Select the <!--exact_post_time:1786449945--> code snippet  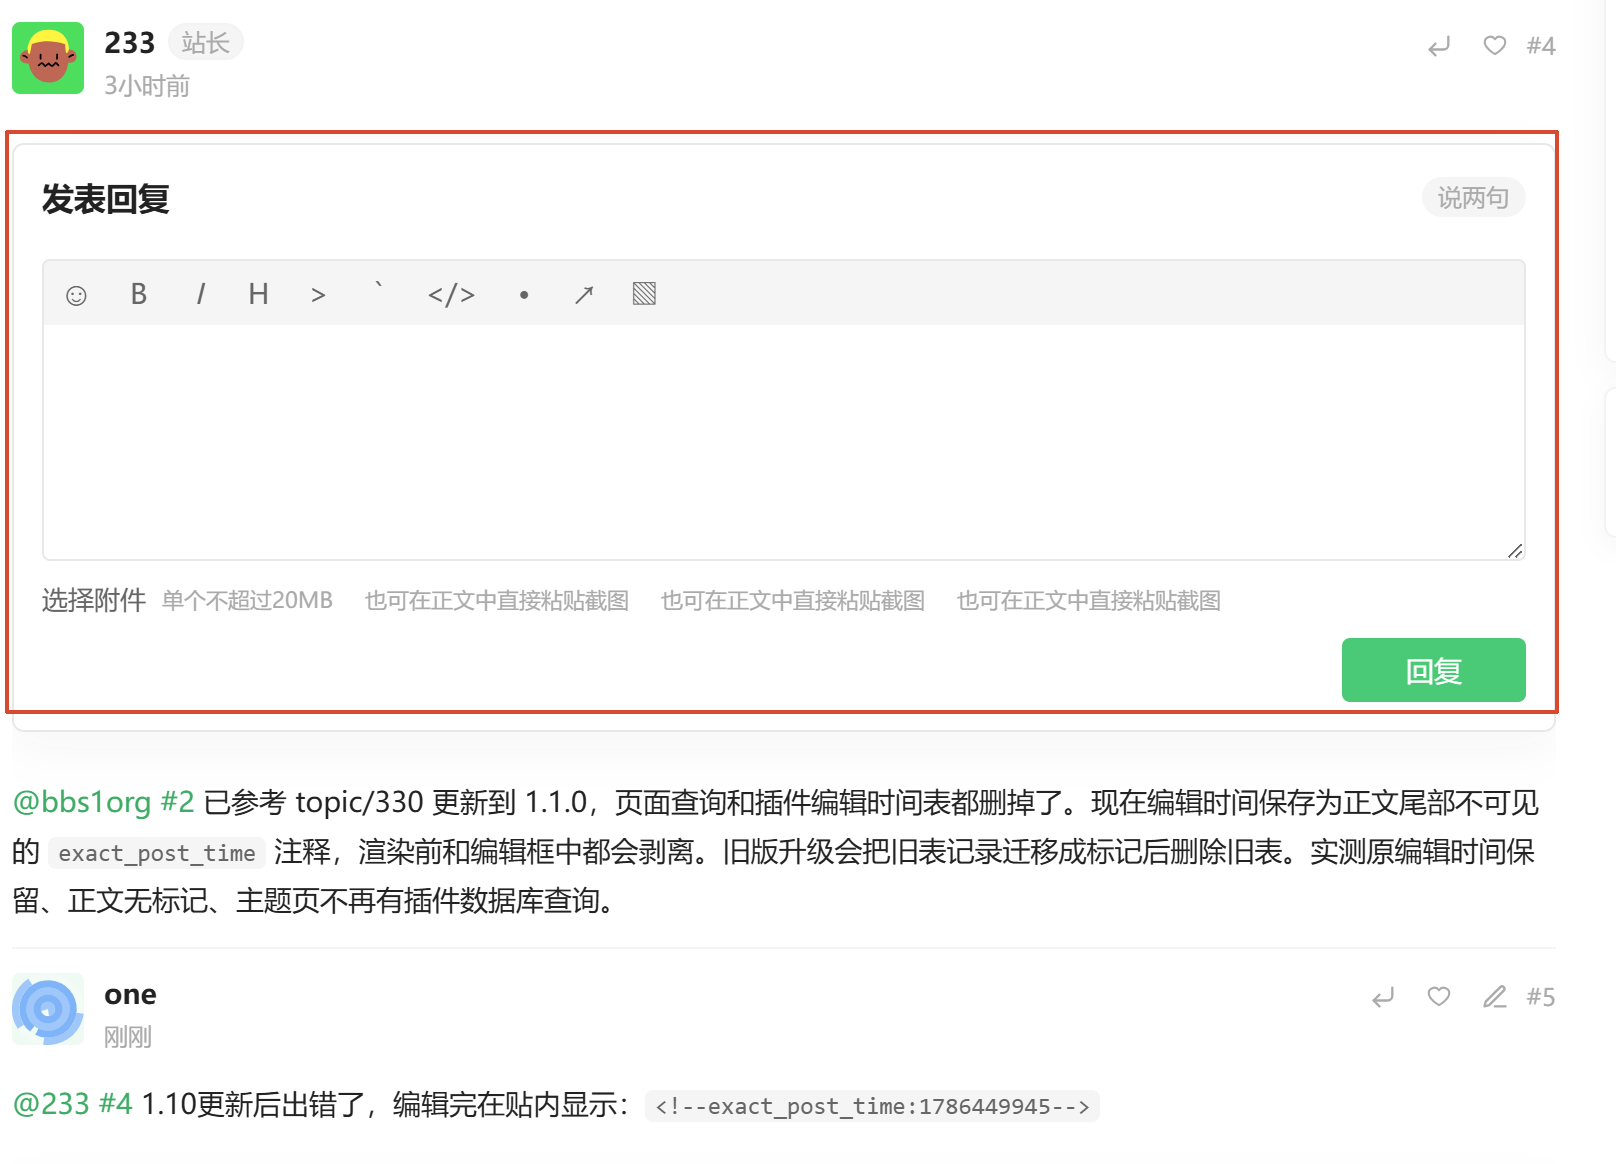point(872,1106)
